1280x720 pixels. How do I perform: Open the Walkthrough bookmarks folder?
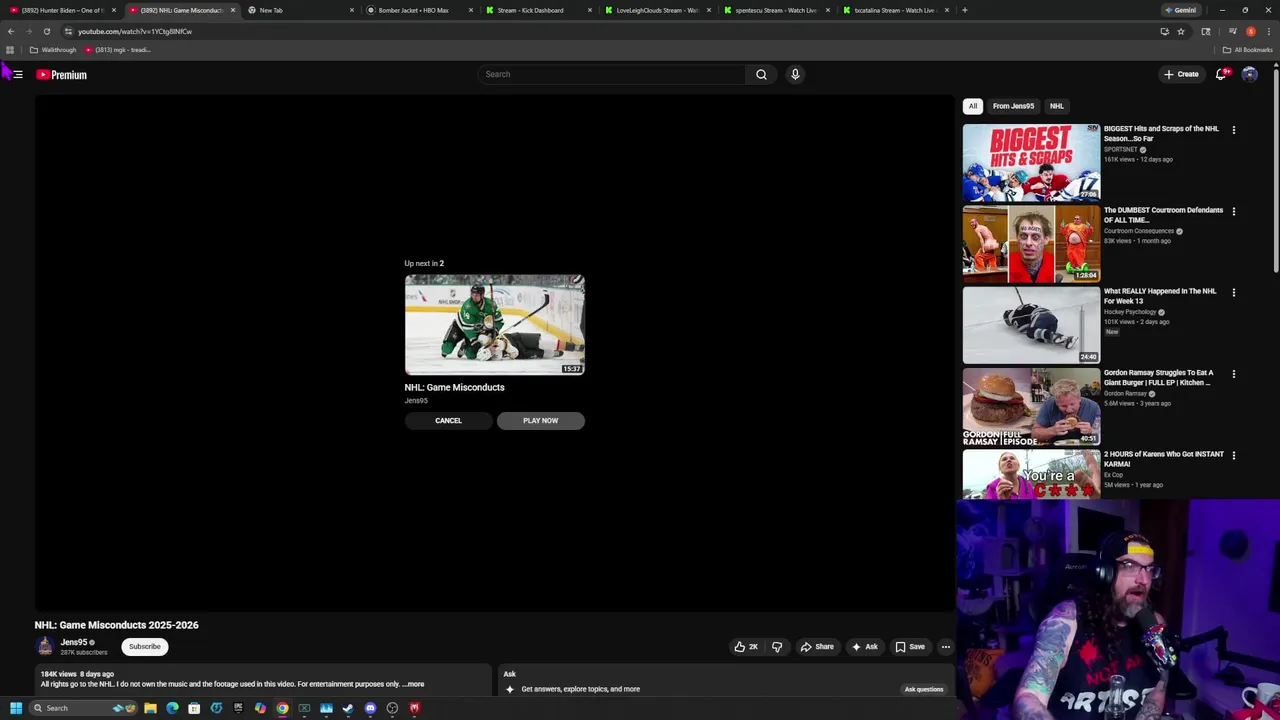click(x=53, y=50)
